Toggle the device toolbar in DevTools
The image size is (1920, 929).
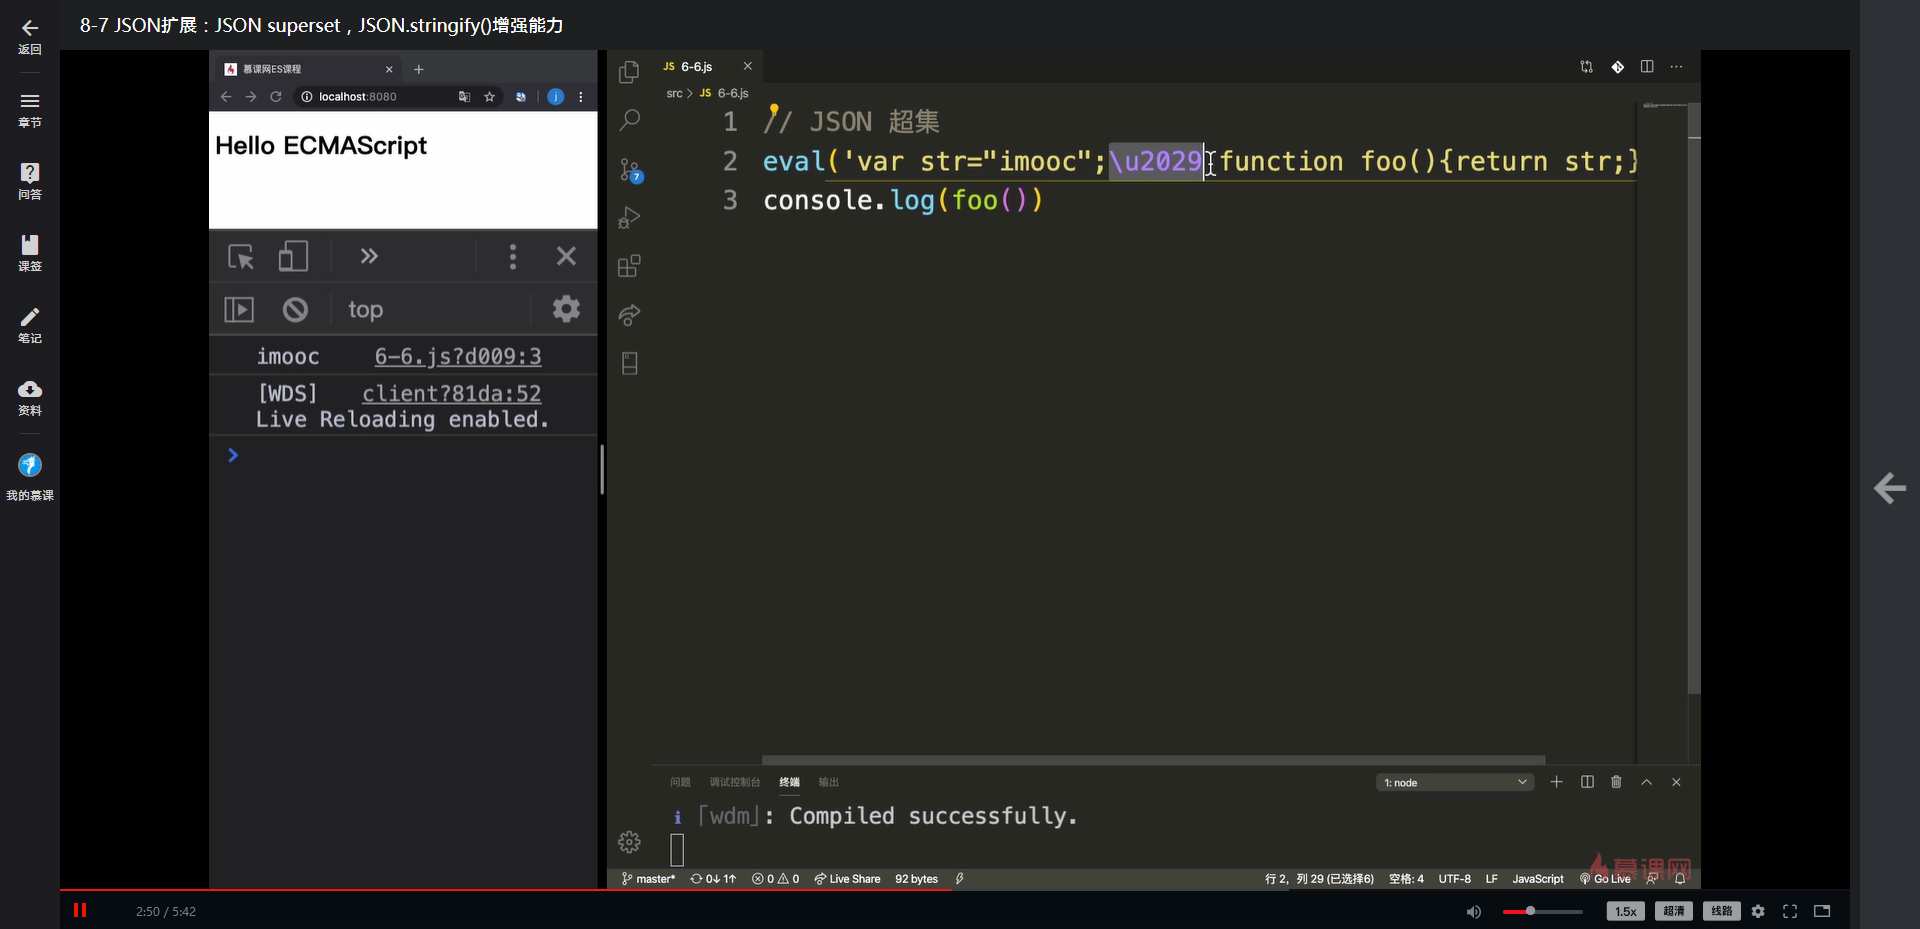[293, 257]
